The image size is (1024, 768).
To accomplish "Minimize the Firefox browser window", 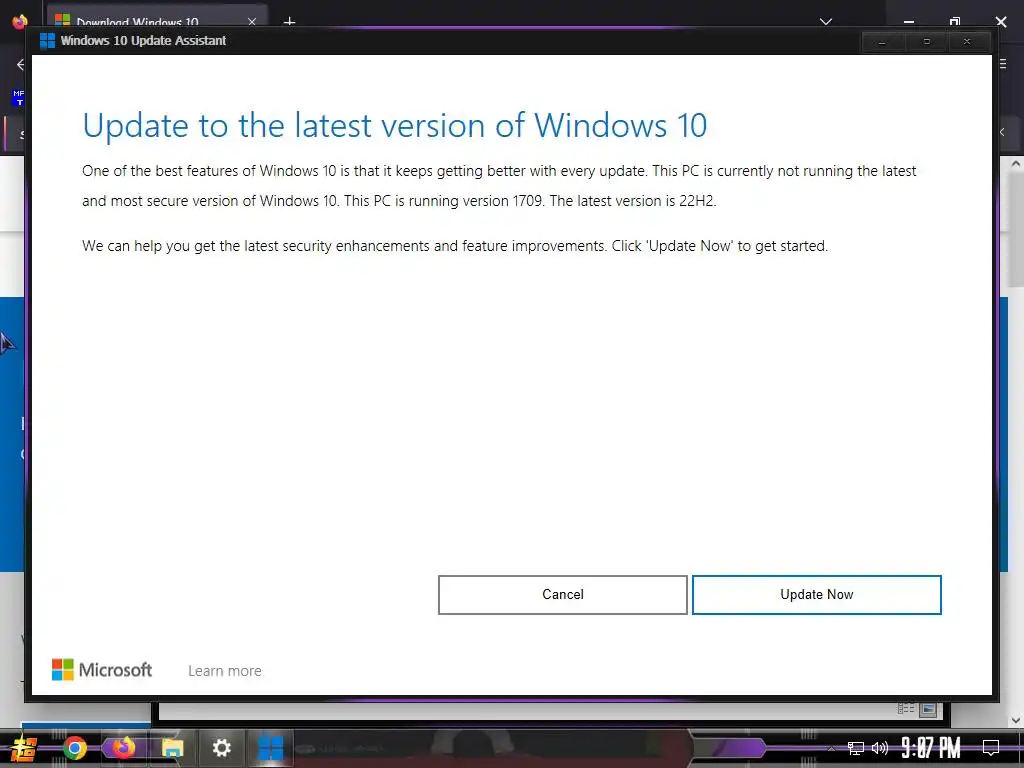I will (x=908, y=22).
